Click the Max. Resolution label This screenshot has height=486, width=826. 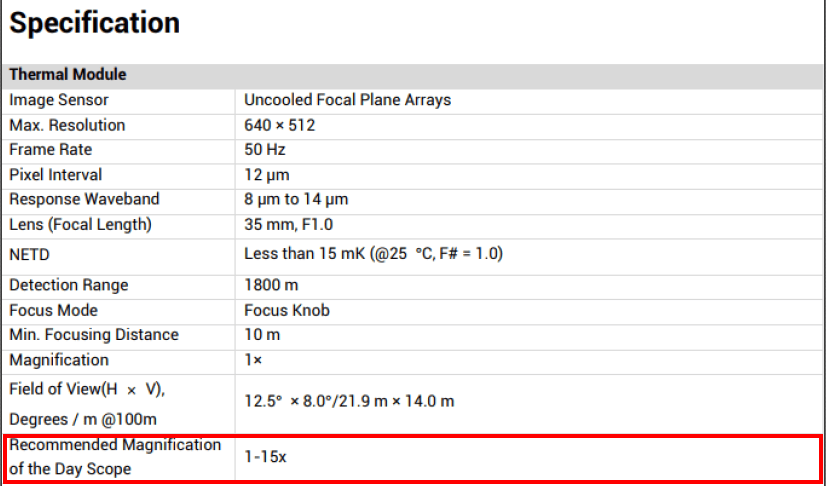pyautogui.click(x=67, y=125)
